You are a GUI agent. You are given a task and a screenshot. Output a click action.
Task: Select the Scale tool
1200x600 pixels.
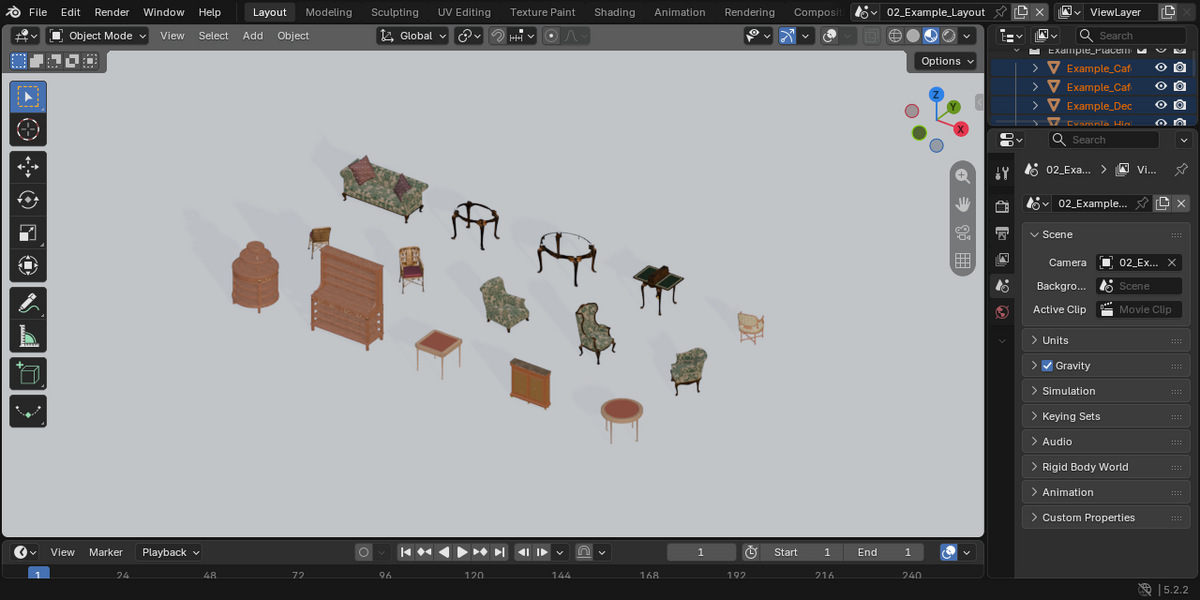point(28,233)
